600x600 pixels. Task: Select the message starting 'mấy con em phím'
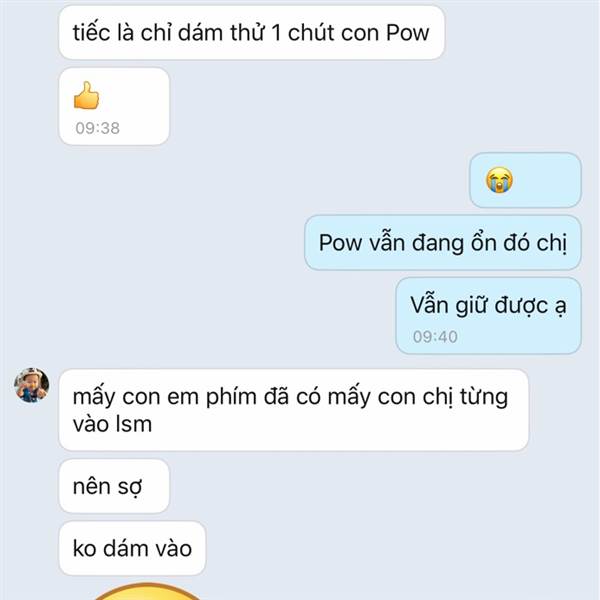(x=293, y=410)
